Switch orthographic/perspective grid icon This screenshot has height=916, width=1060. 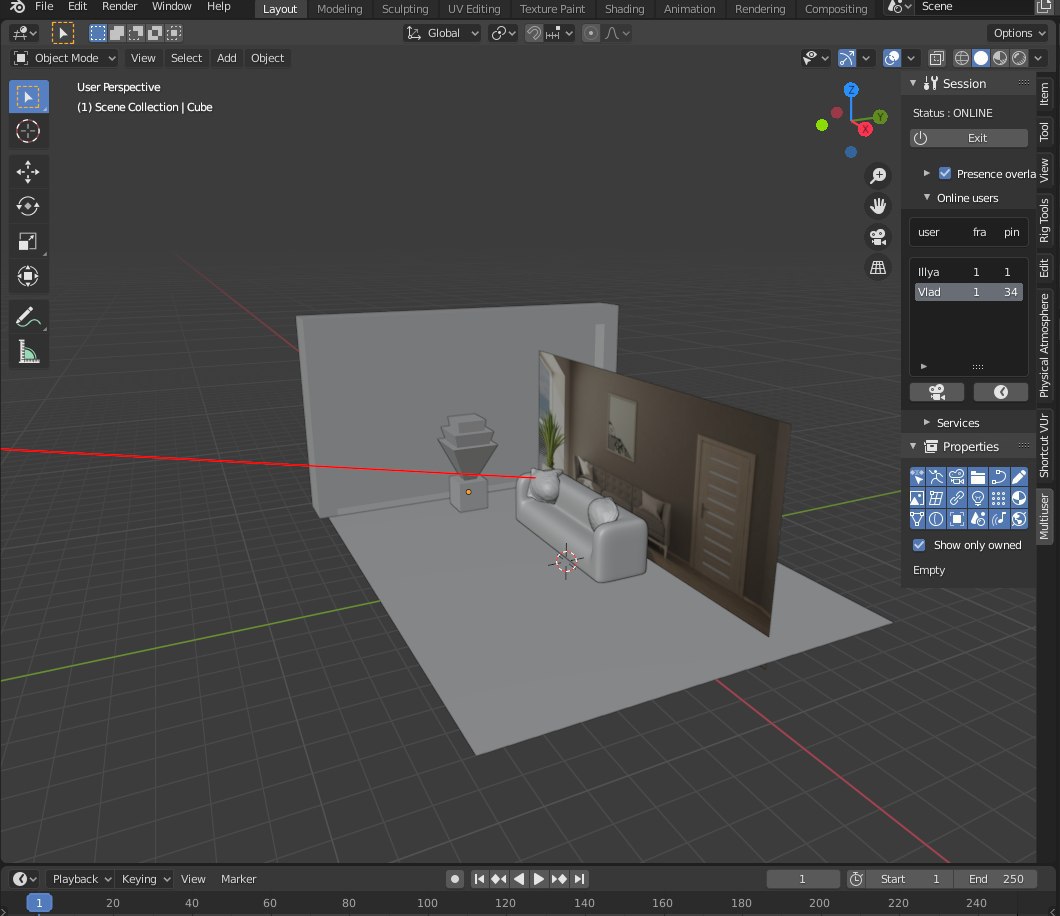[878, 268]
